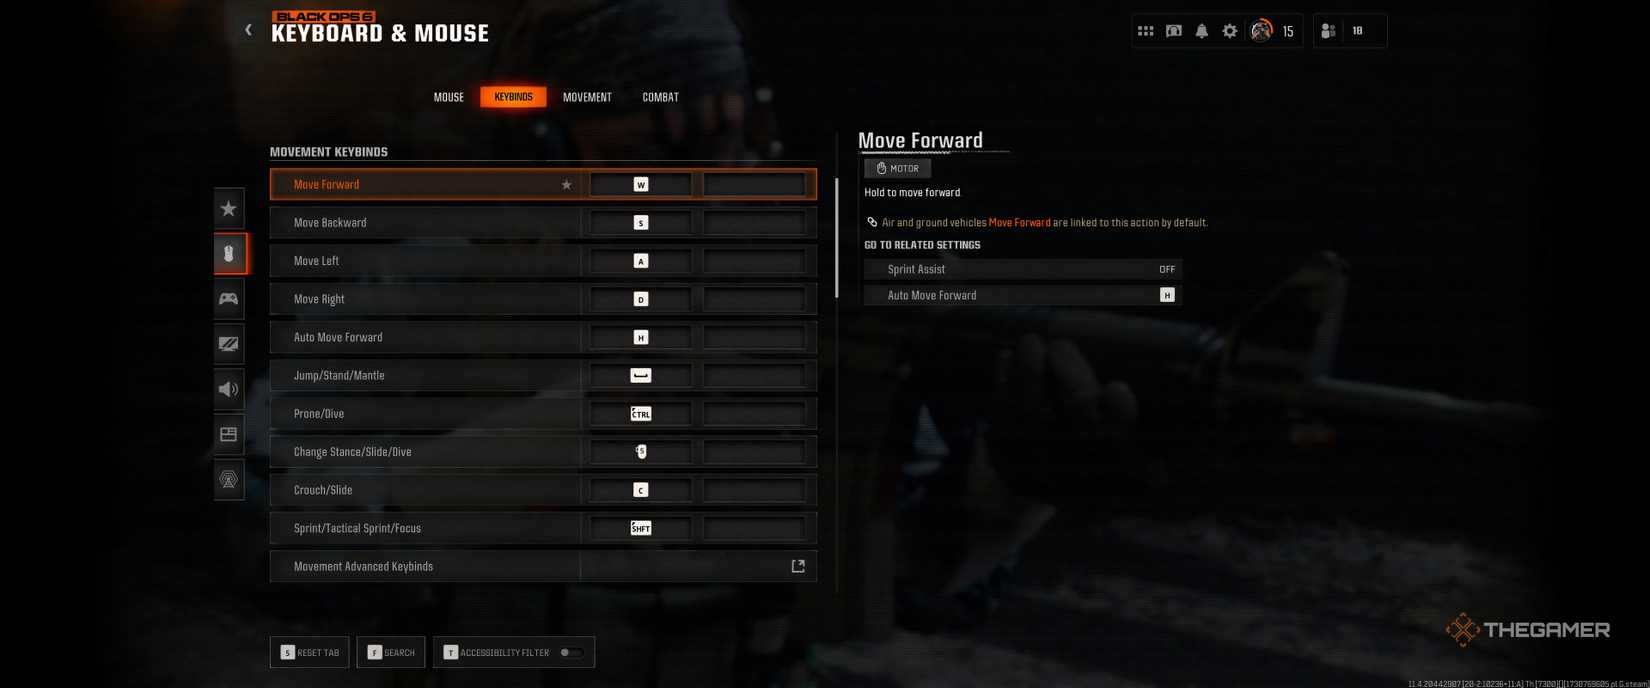The width and height of the screenshot is (1650, 688).
Task: Select the secondary keybind slot for Move Backward
Action: click(754, 223)
